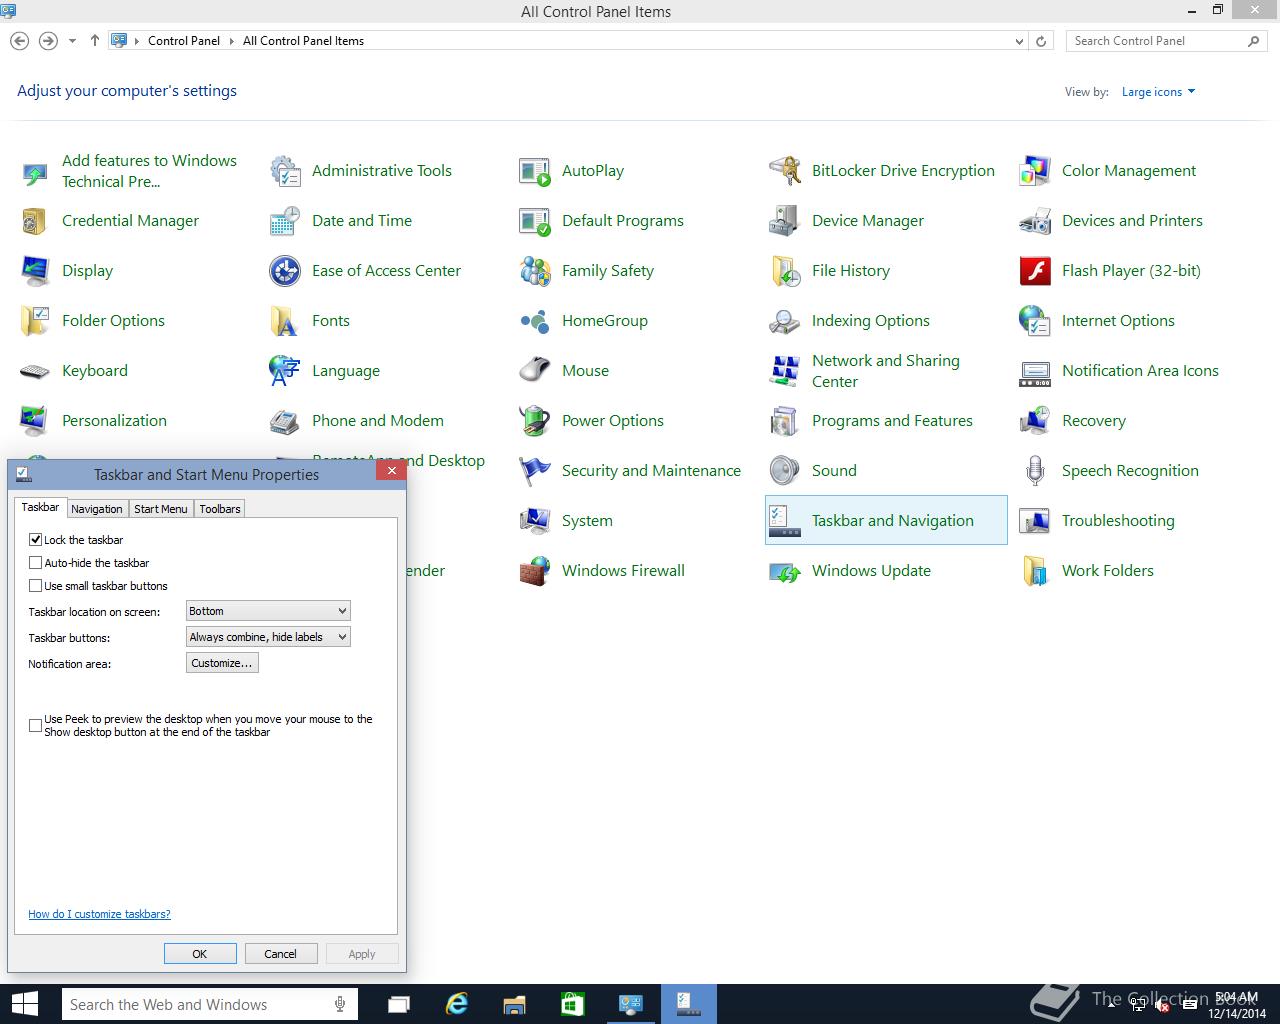Open Internet Explorer on taskbar
The width and height of the screenshot is (1280, 1024).
point(457,1004)
